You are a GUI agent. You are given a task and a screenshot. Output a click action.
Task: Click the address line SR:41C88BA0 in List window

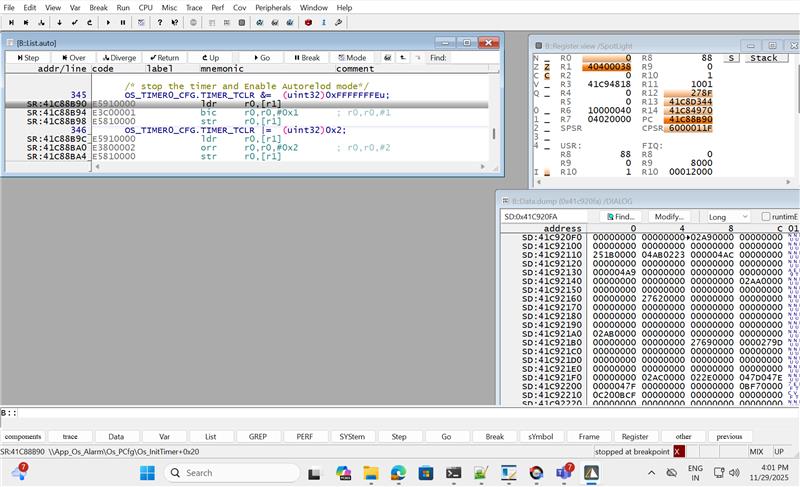tap(57, 148)
